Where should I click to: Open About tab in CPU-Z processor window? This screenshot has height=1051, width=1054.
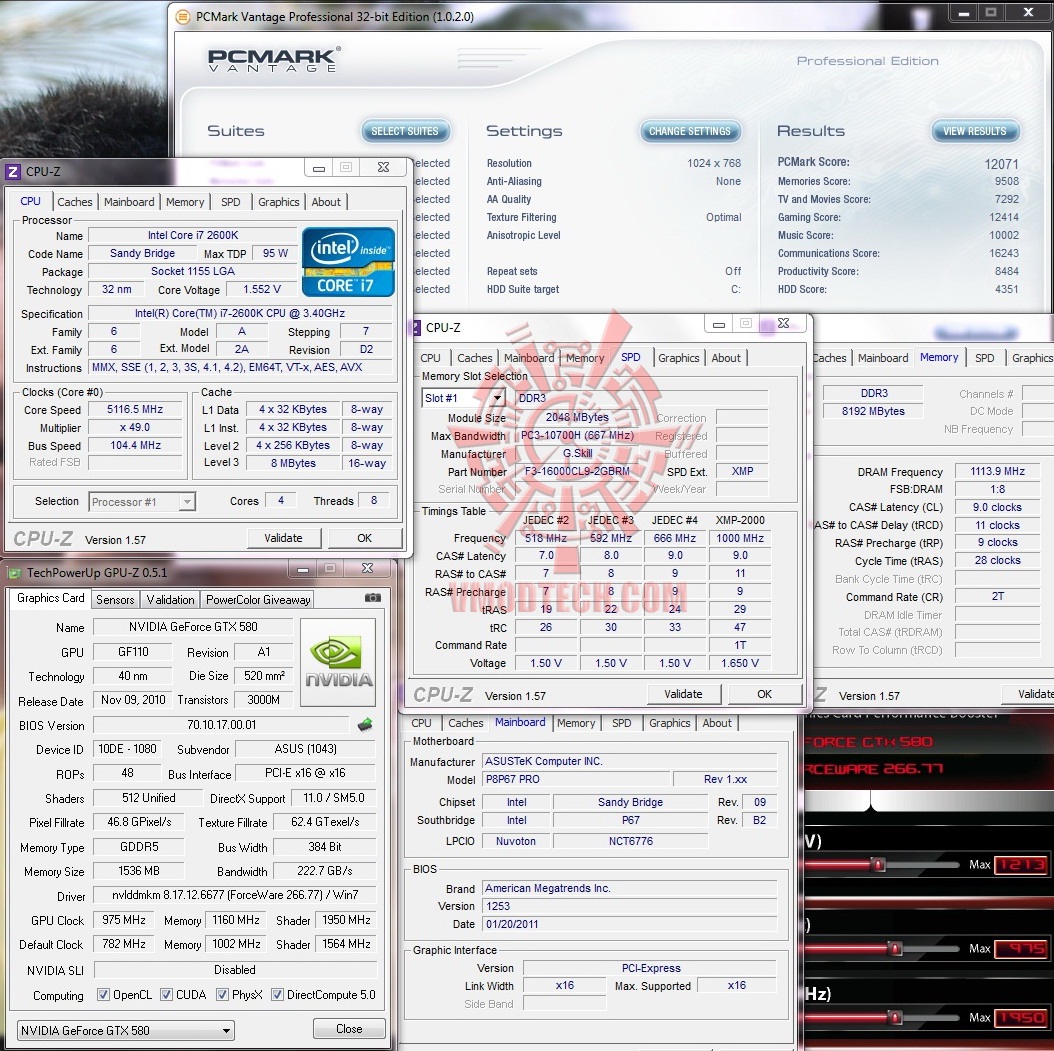pos(326,202)
